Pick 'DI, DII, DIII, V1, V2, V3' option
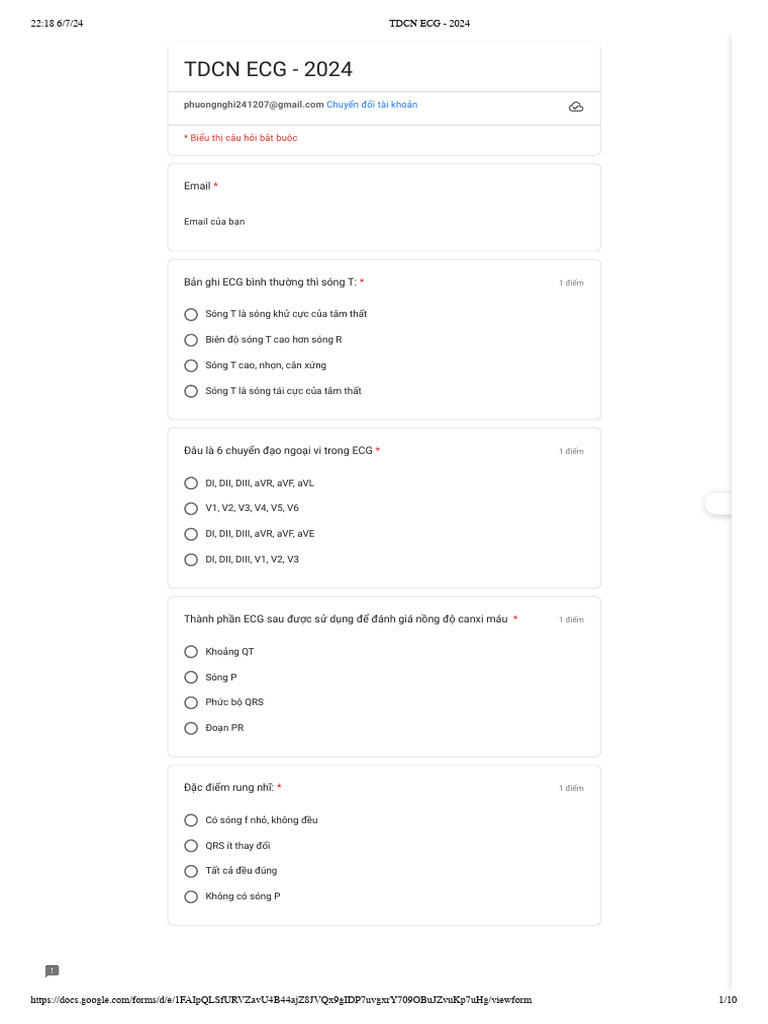768x1024 pixels. (x=191, y=560)
